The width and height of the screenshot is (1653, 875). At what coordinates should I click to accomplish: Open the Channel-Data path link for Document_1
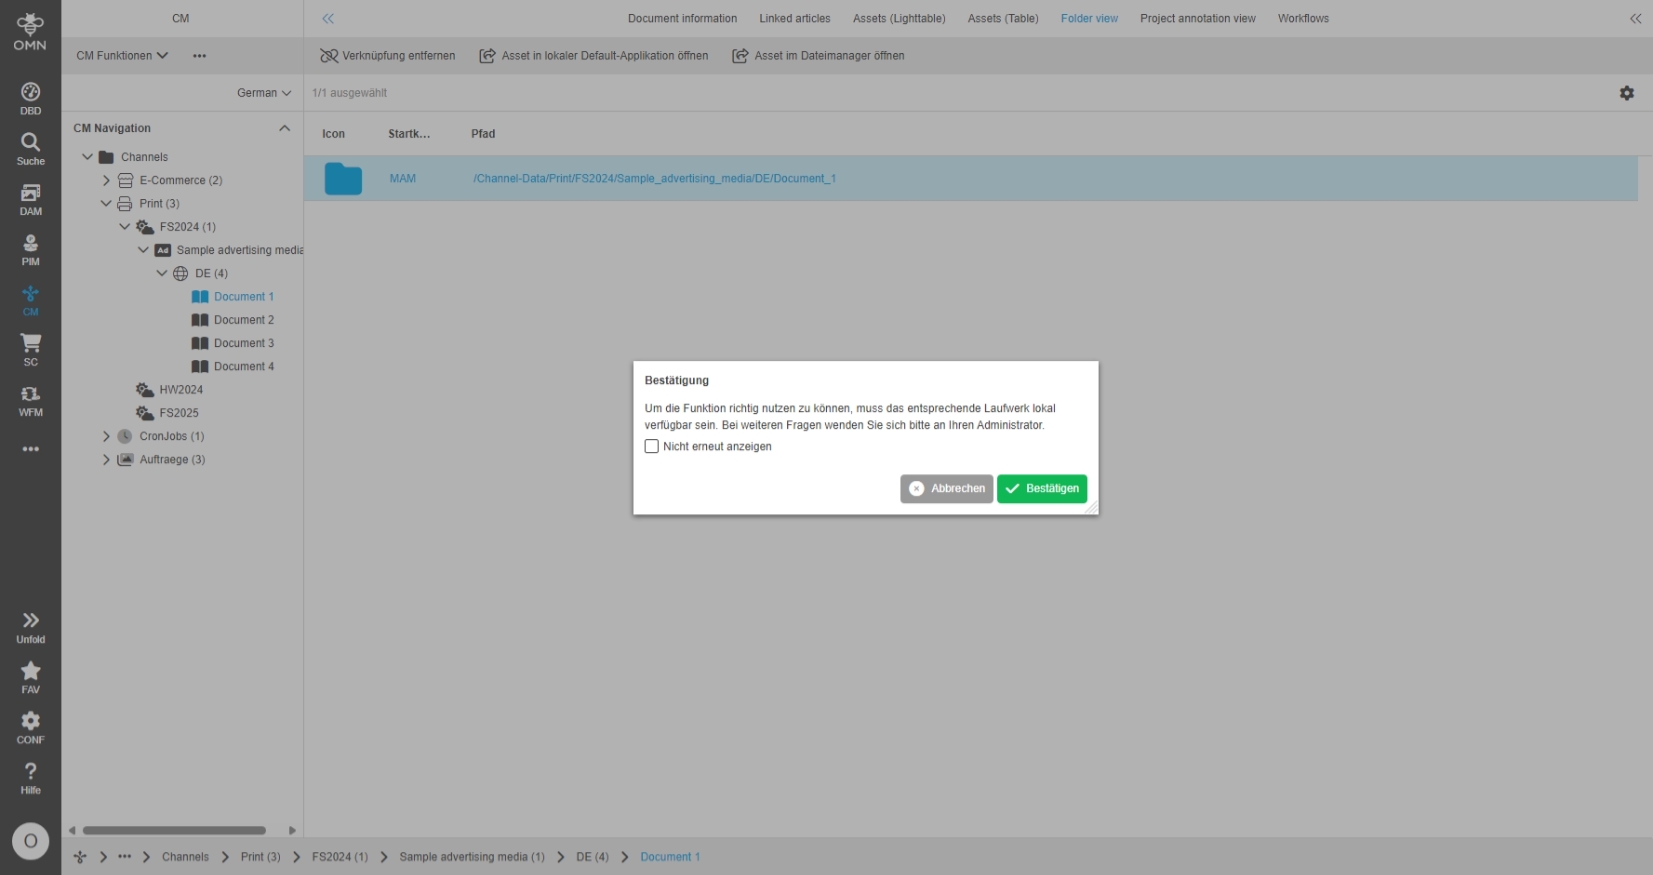pos(654,179)
